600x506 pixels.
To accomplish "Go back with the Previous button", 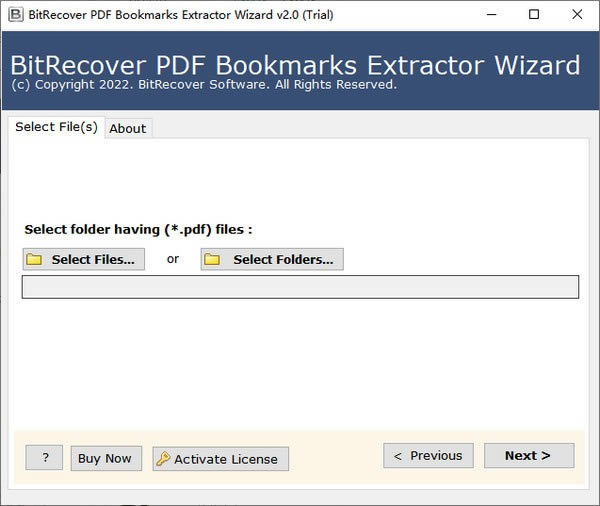I will point(428,456).
